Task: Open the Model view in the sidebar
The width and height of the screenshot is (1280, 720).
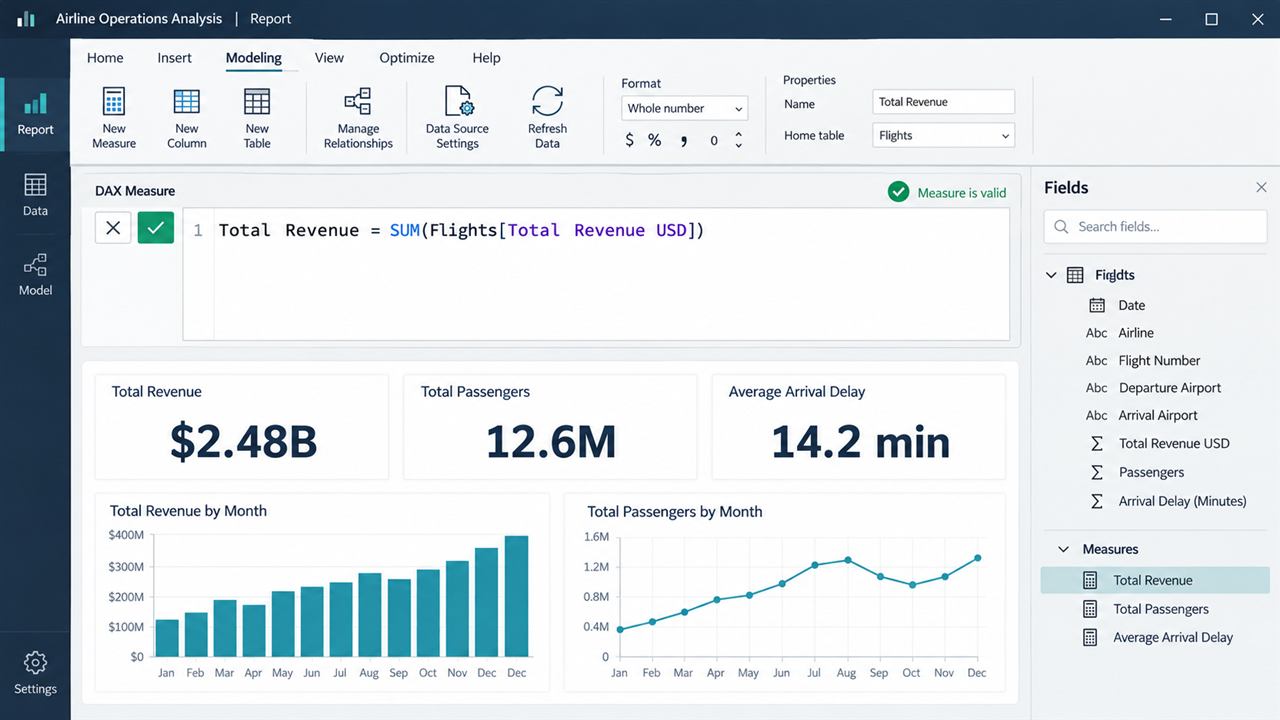Action: [x=35, y=274]
